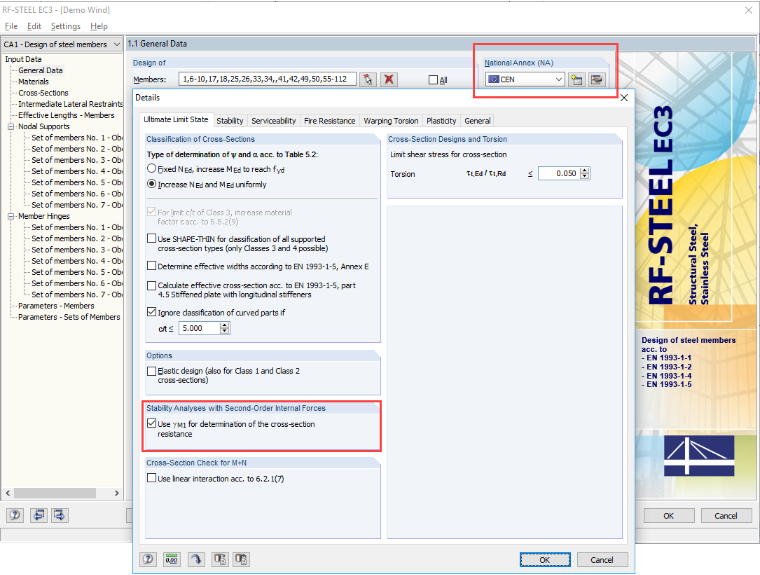The width and height of the screenshot is (760, 575).
Task: Open the File menu
Action: click(11, 26)
